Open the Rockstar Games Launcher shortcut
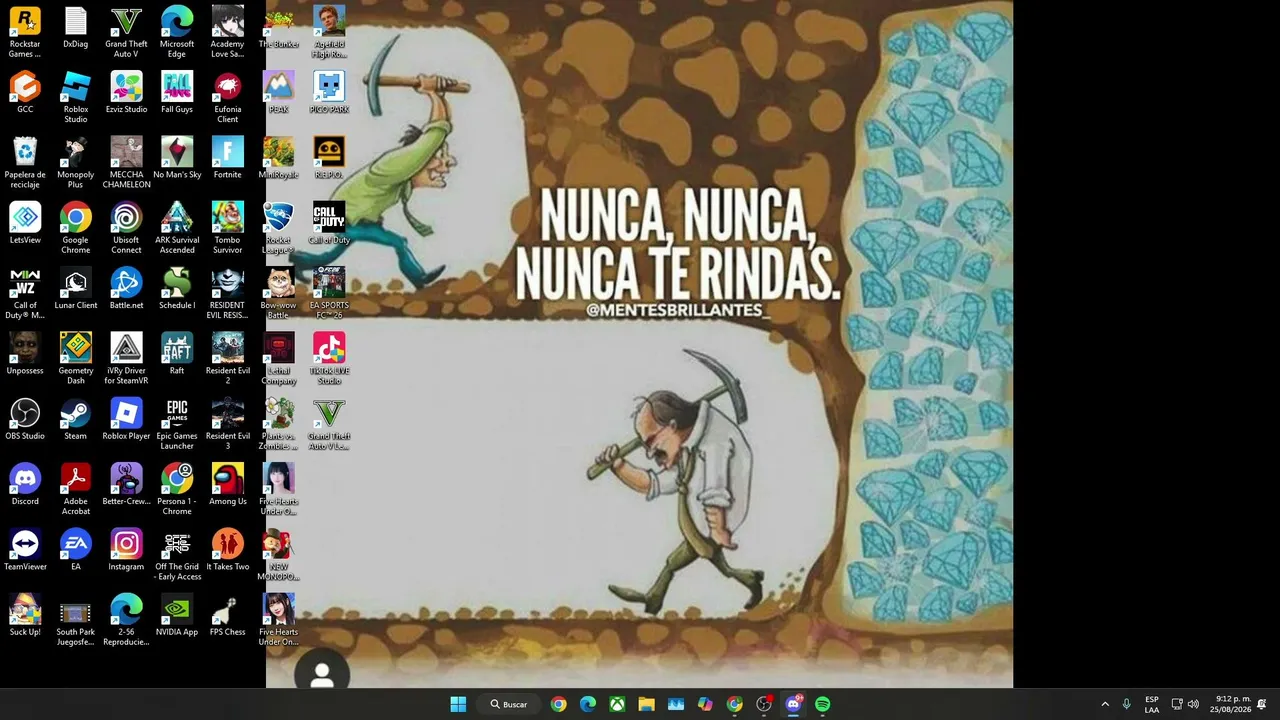This screenshot has height=720, width=1280. click(x=25, y=32)
